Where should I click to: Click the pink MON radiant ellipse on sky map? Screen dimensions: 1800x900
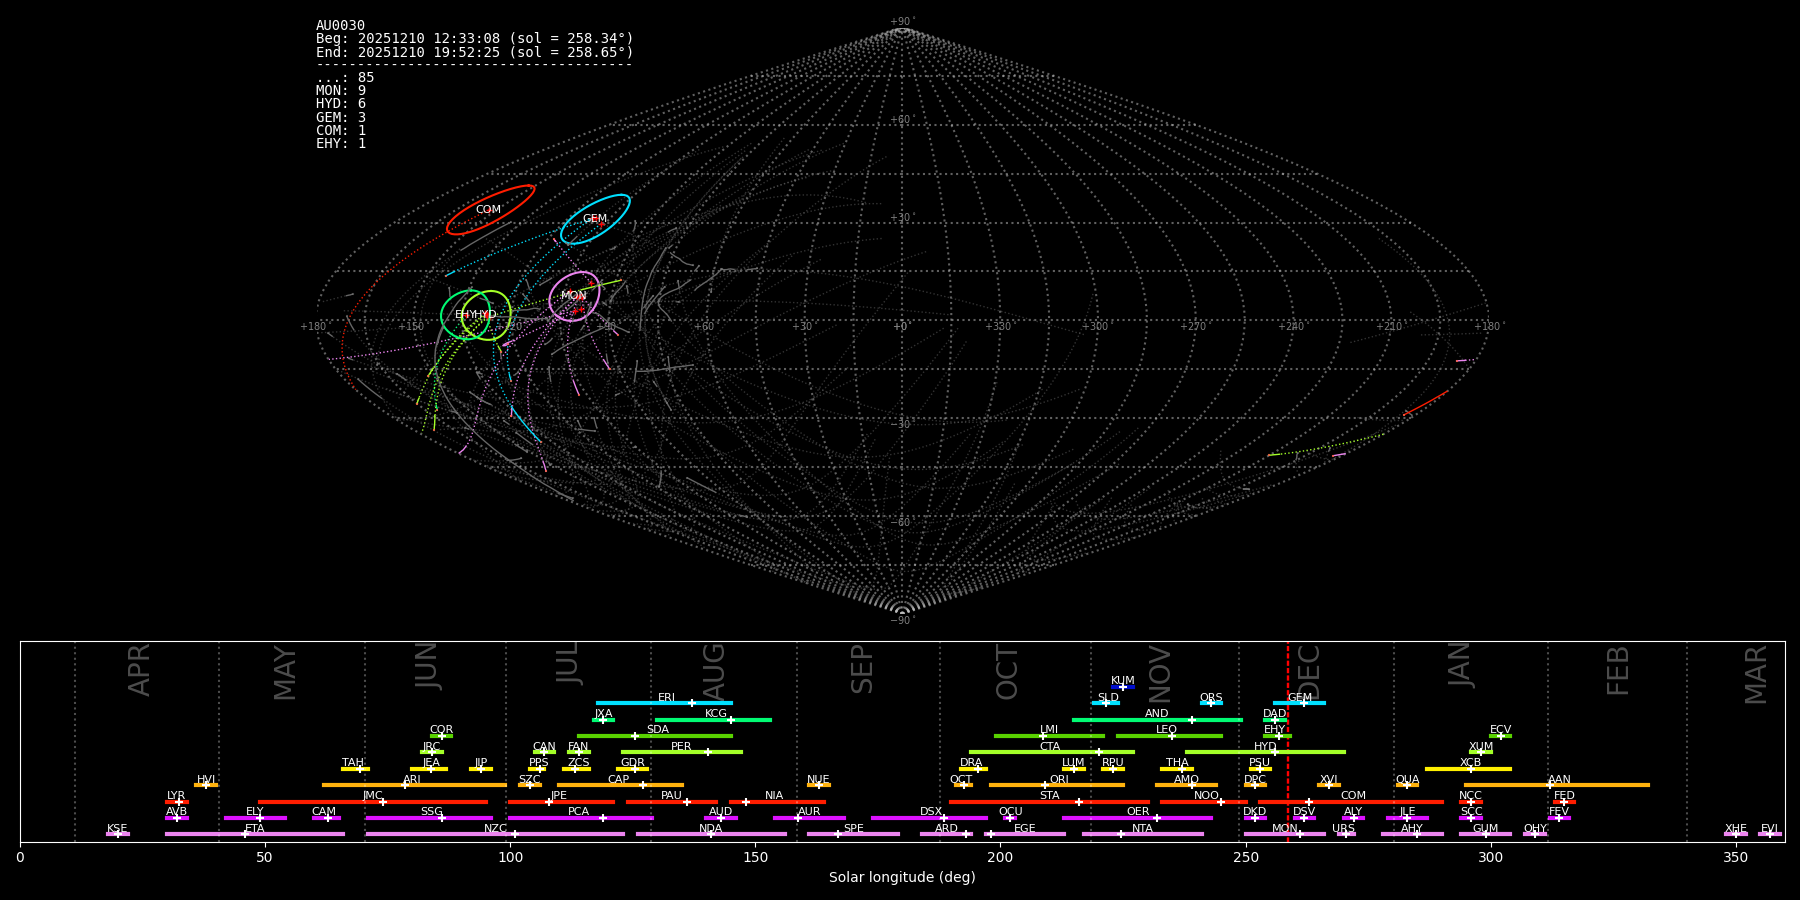(x=574, y=296)
